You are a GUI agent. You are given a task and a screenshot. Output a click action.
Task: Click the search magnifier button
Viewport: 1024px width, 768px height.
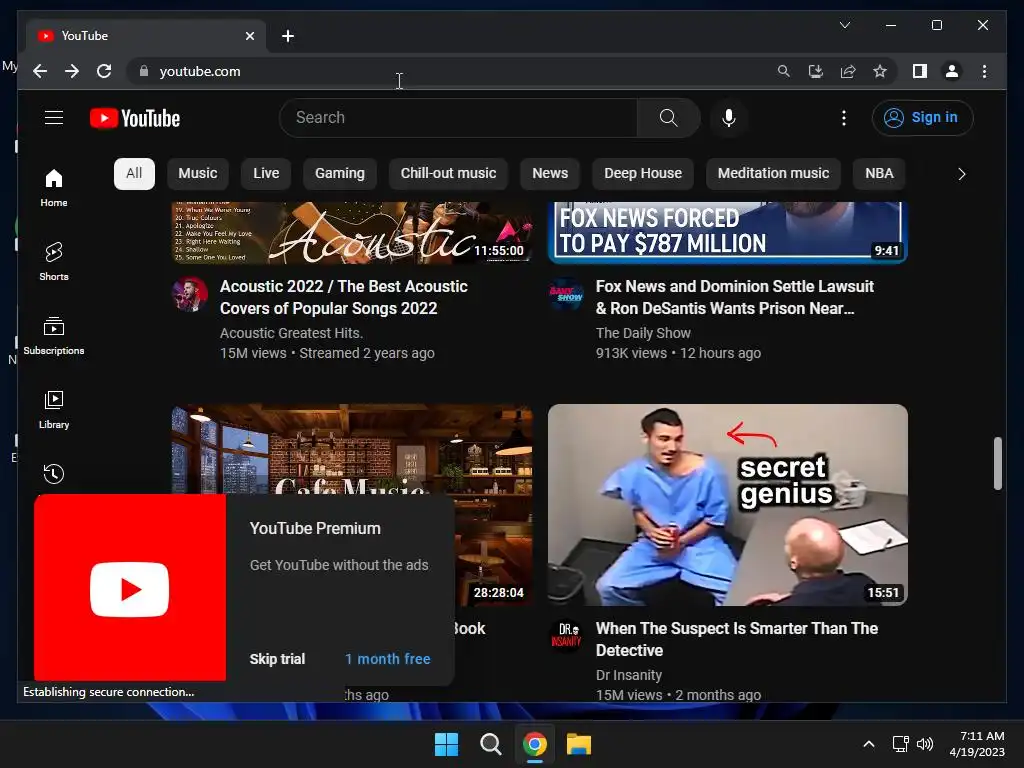click(x=668, y=118)
